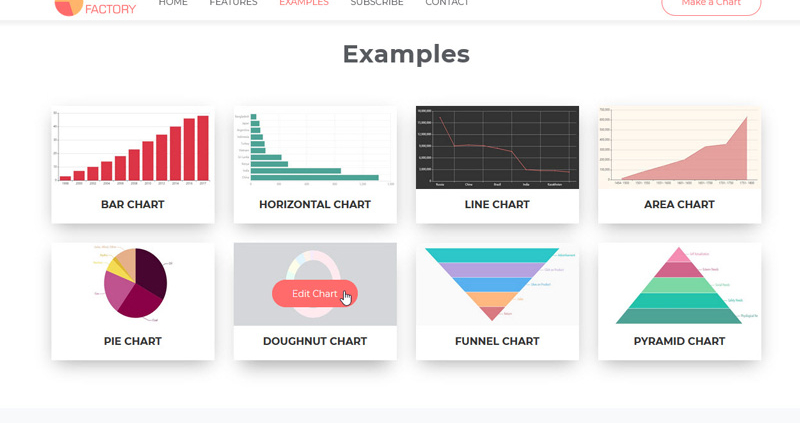Click the Chart Factory logo icon

coord(68,7)
